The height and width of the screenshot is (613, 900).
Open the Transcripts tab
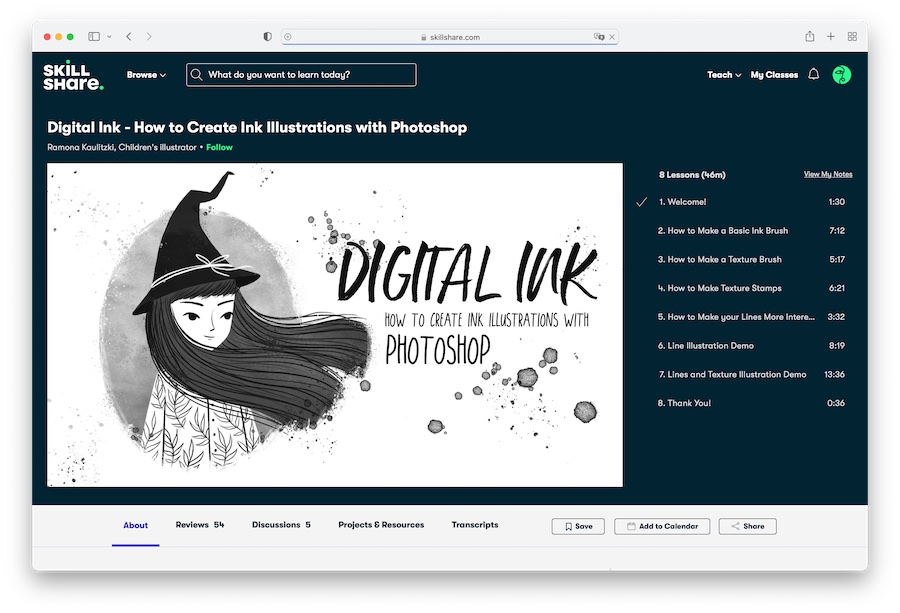(475, 525)
